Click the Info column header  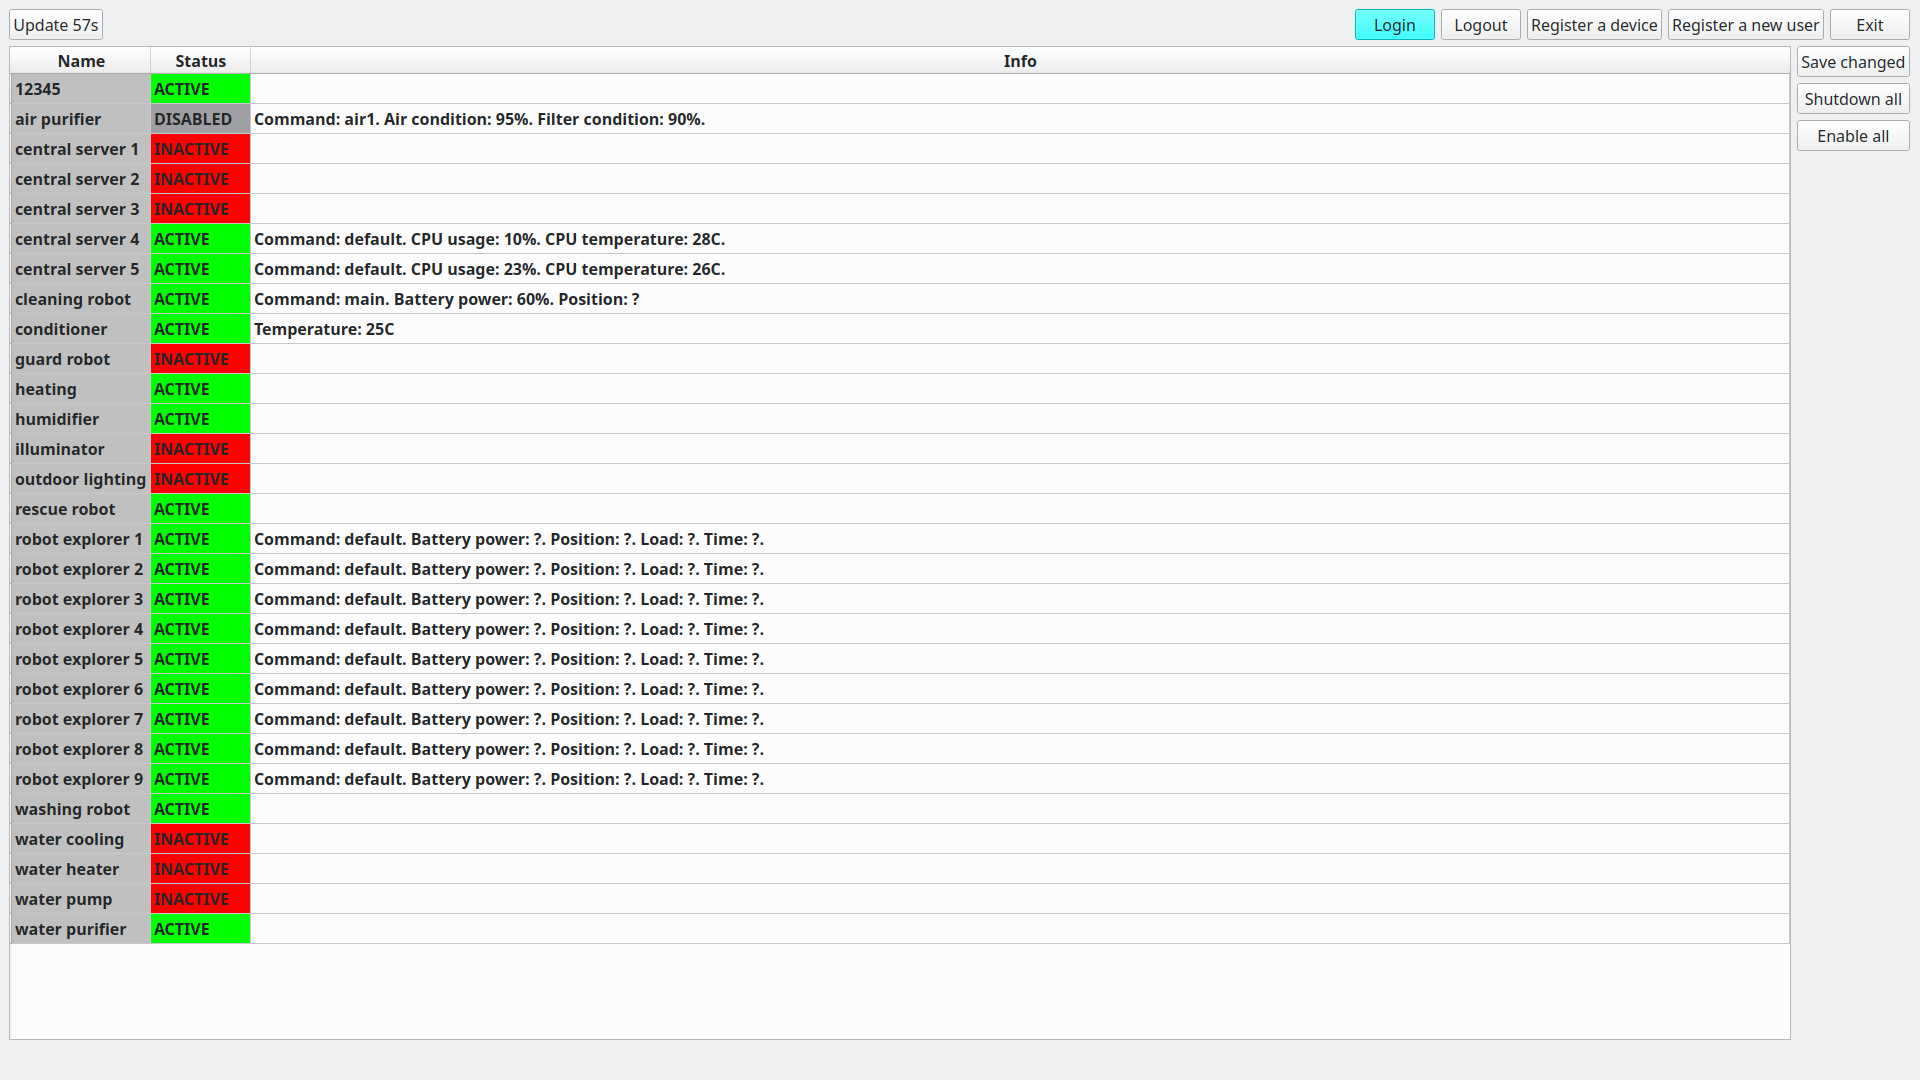coord(1019,61)
